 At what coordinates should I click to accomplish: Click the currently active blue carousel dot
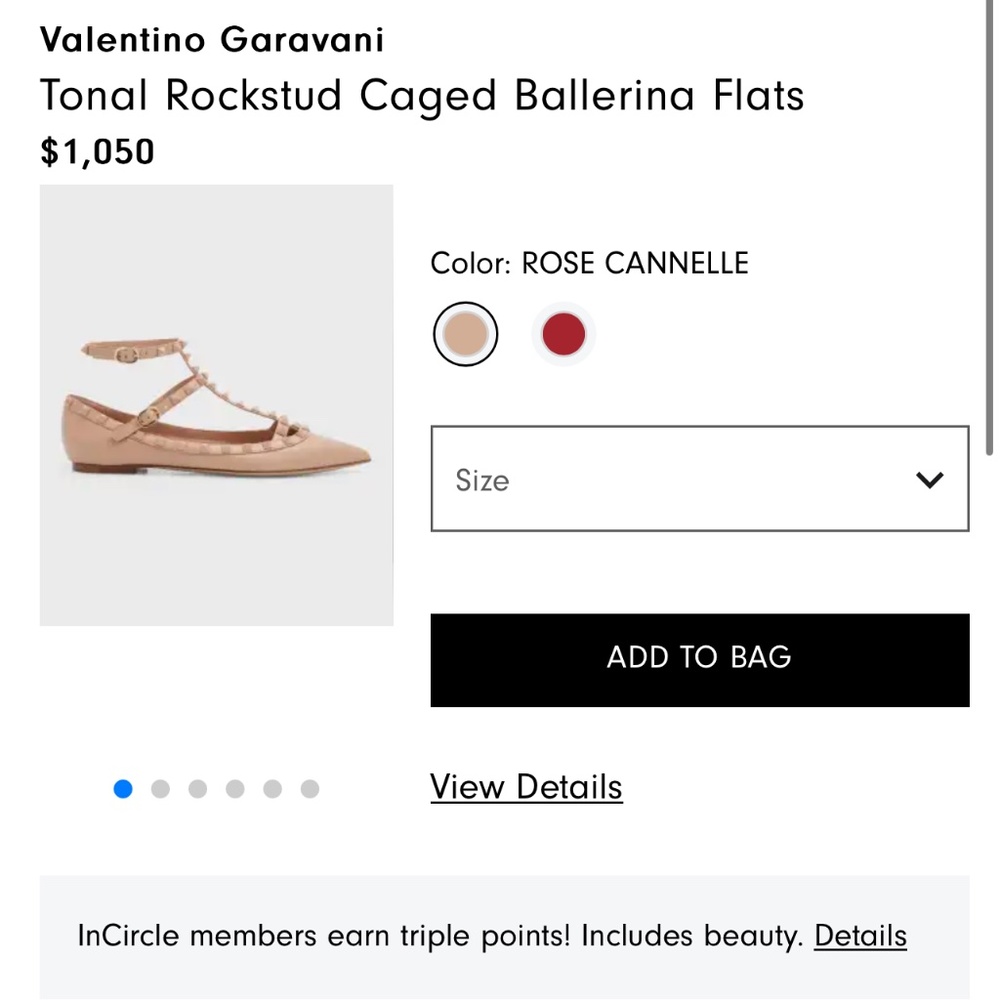(123, 789)
